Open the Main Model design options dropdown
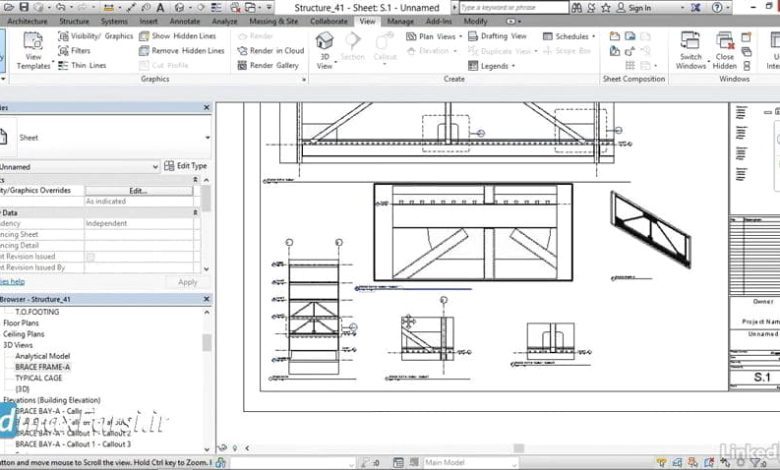Viewport: 780px width, 470px height. (x=470, y=463)
